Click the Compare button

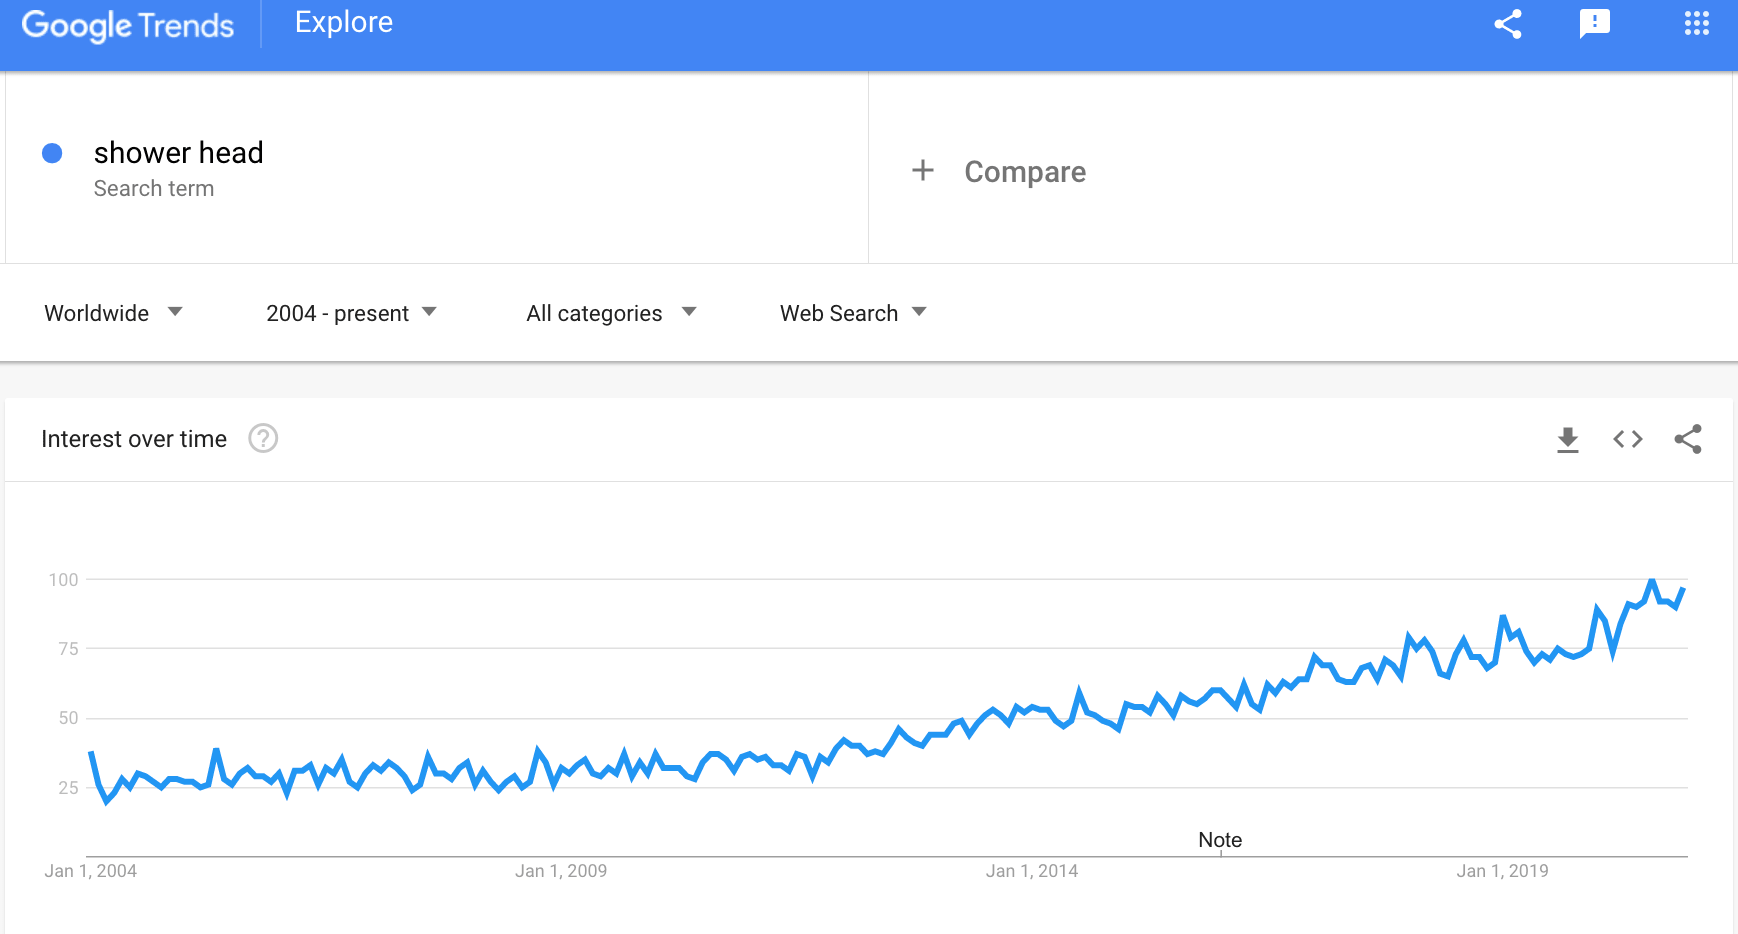1025,172
